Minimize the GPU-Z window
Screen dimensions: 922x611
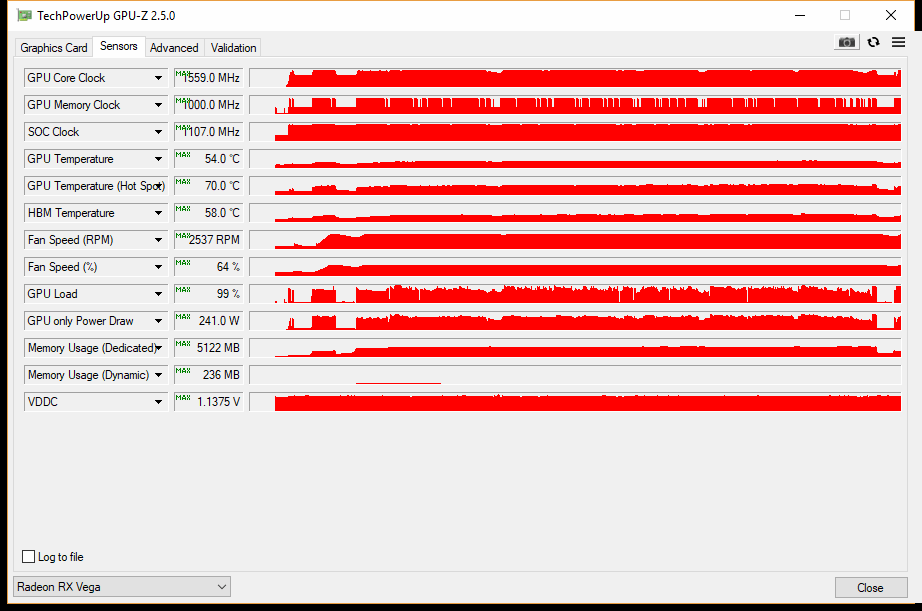pos(800,15)
